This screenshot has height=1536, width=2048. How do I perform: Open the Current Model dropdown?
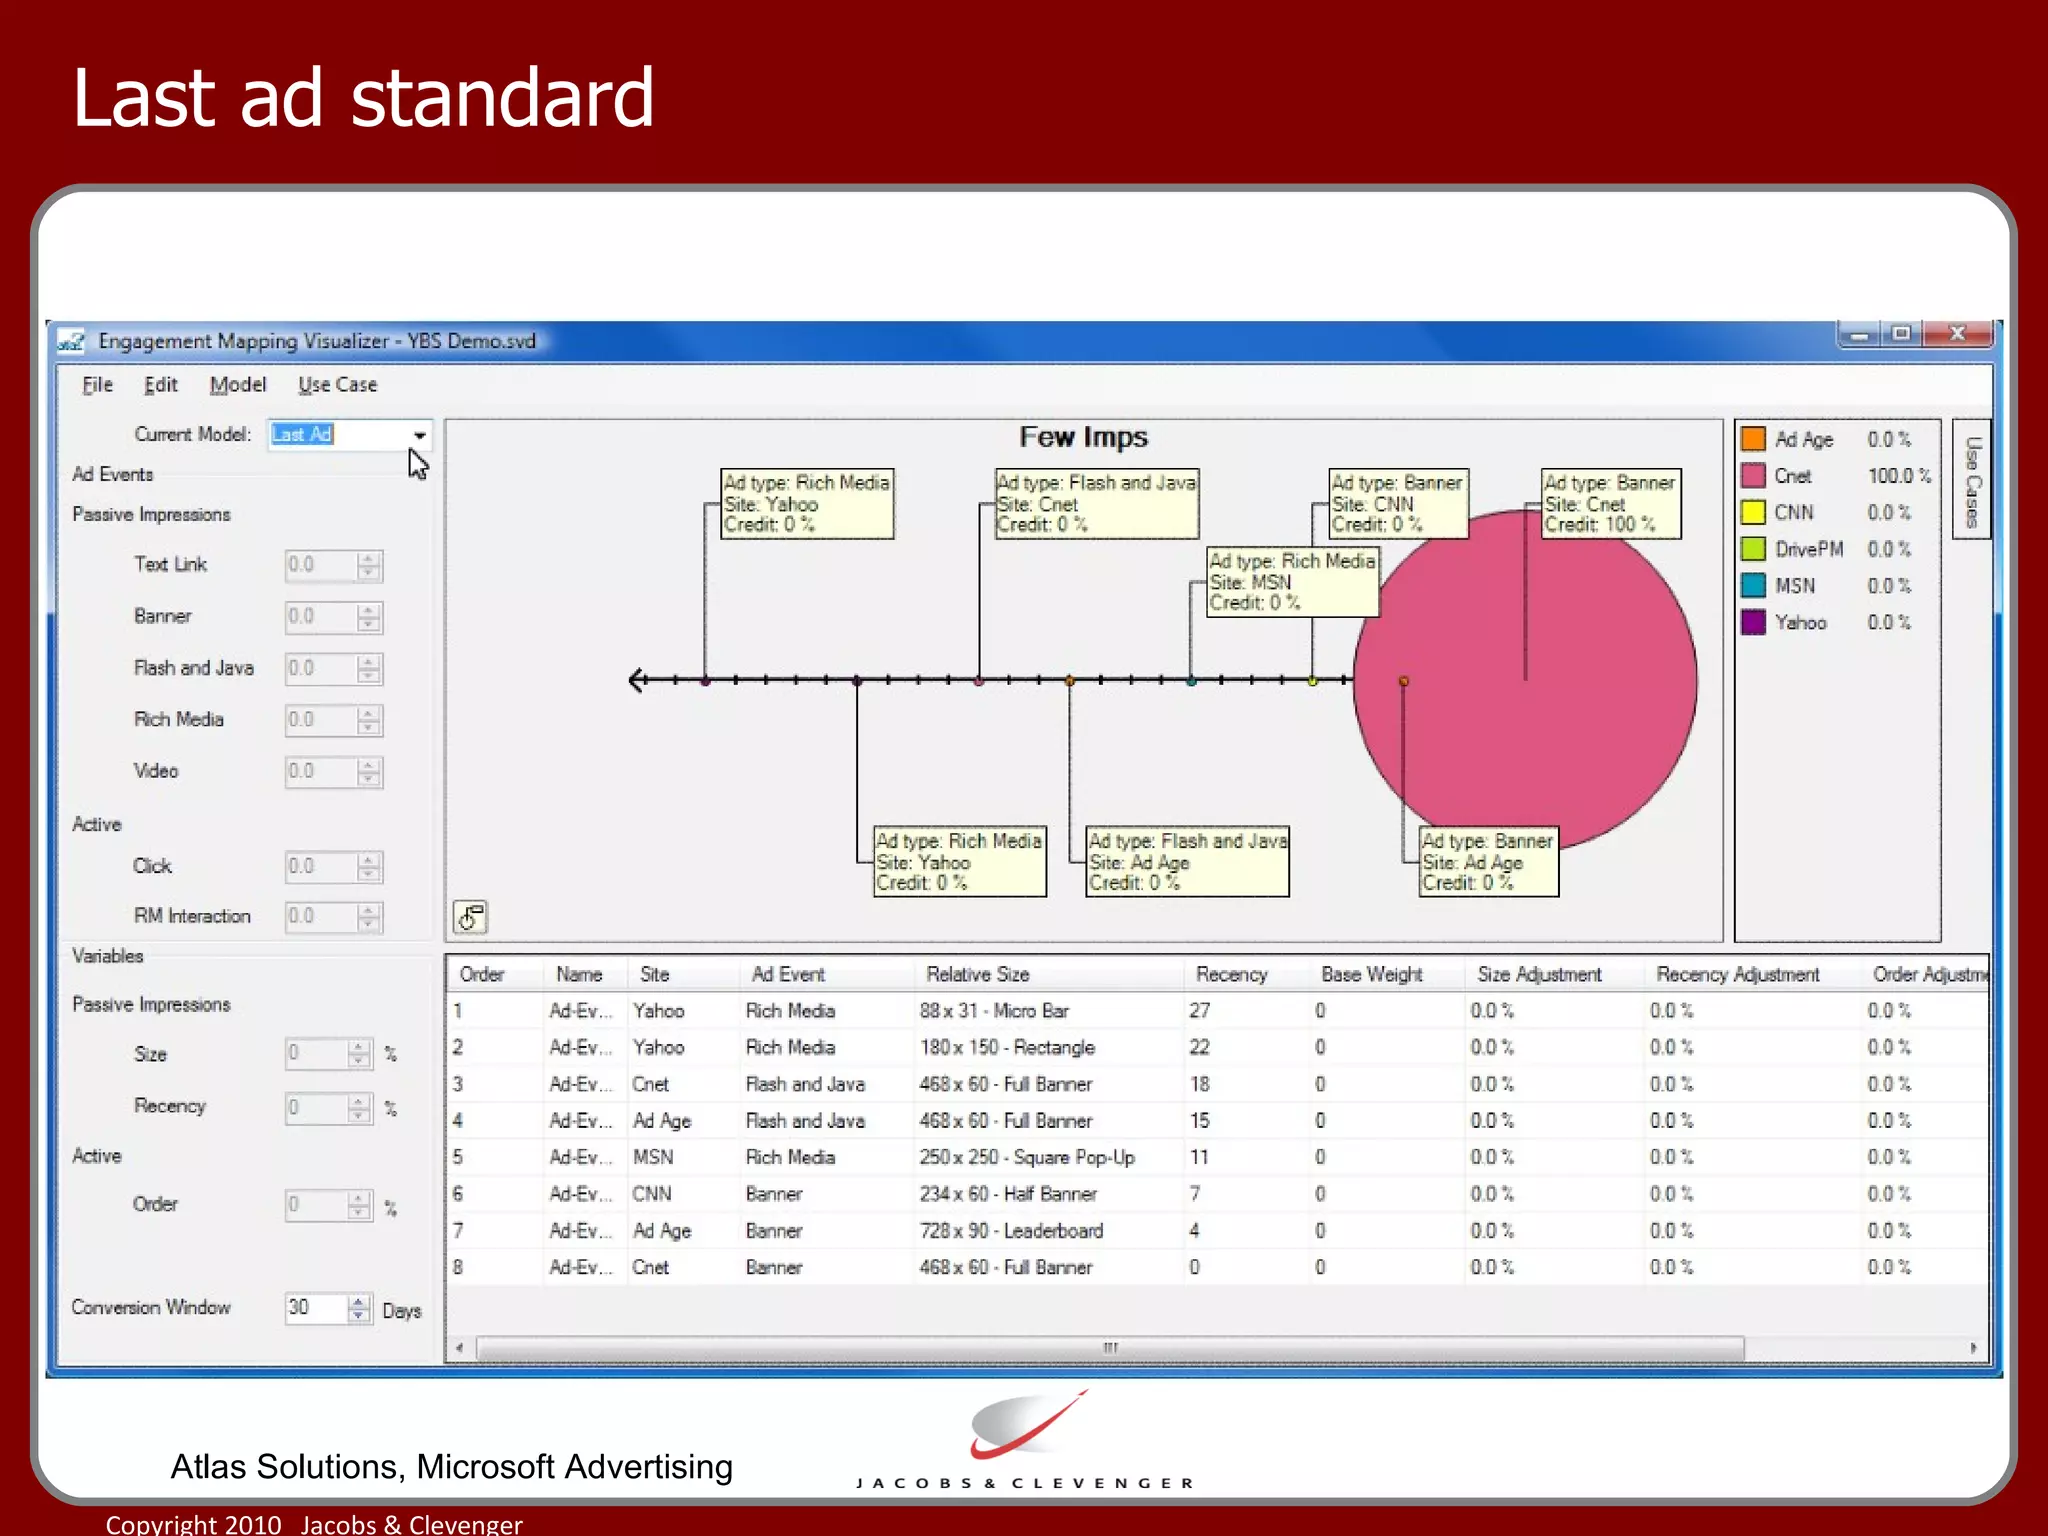point(419,435)
